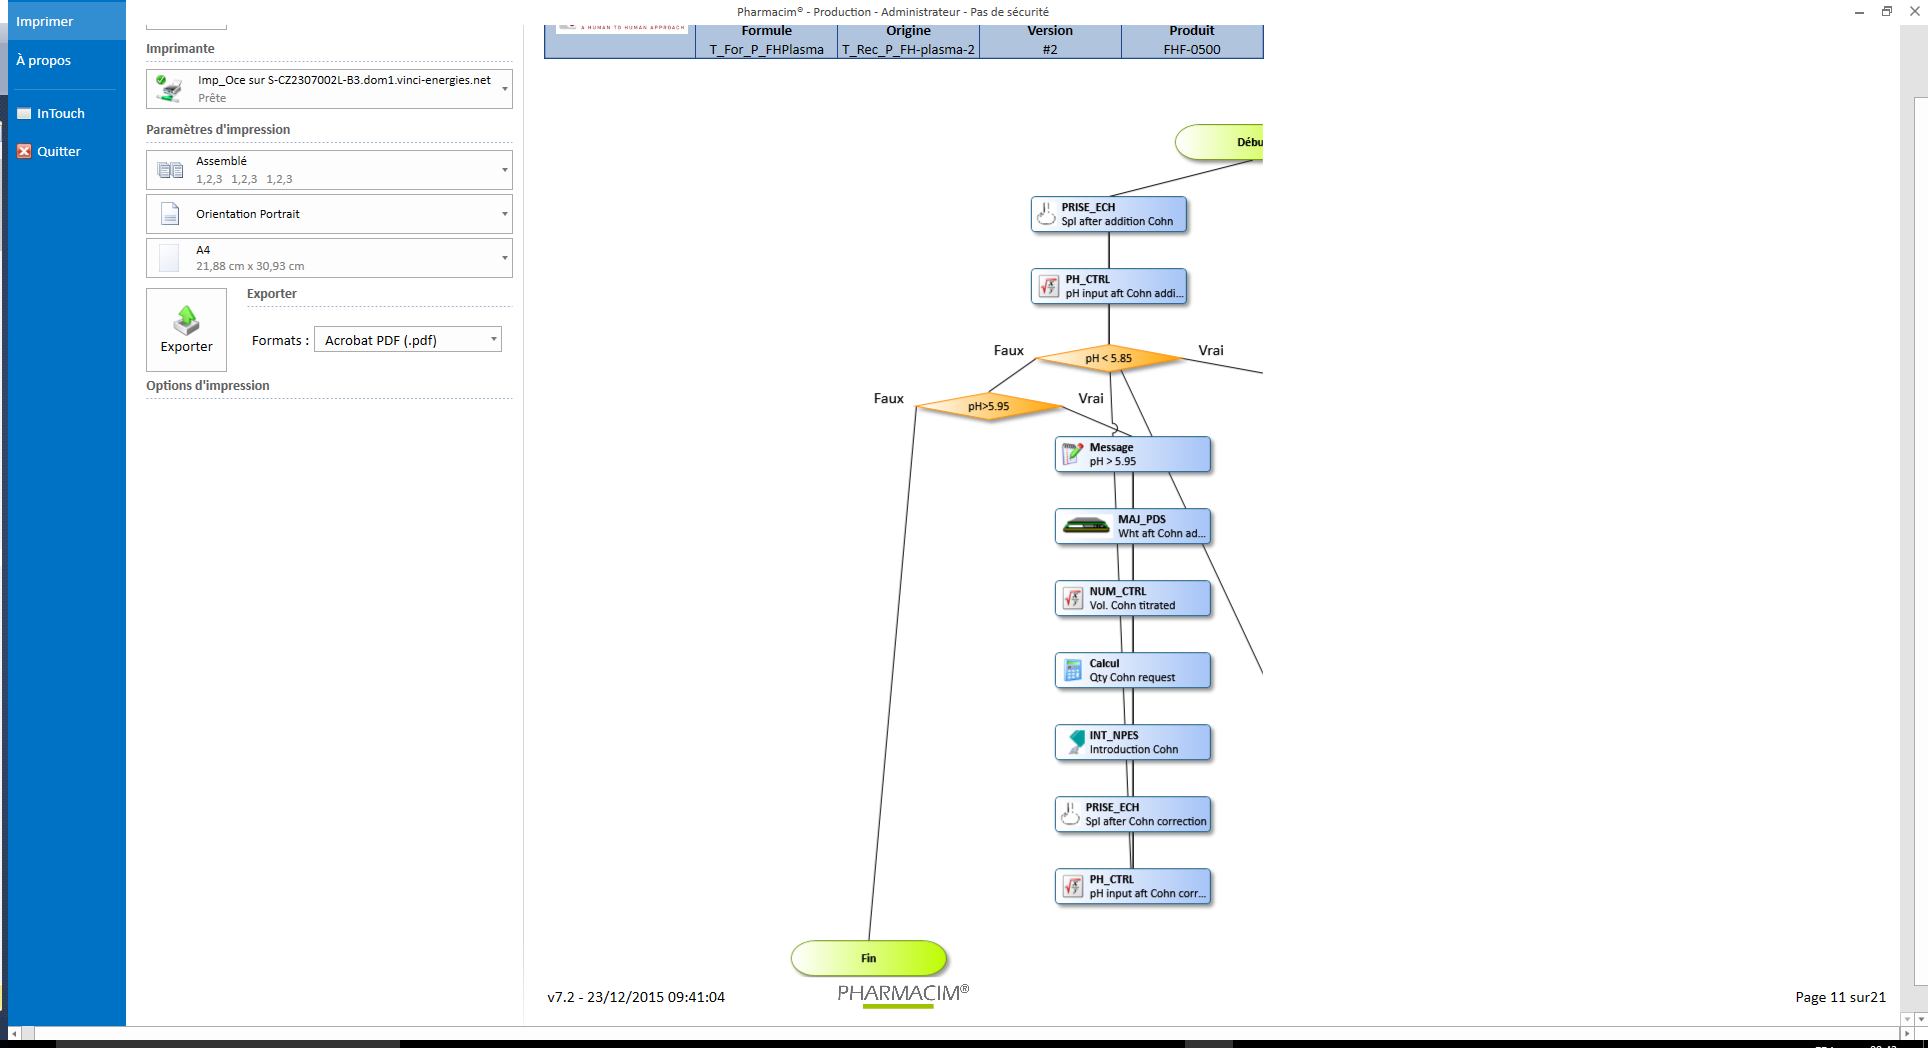Click the 'Produit' column header
Screen dimensions: 1928x1048
(1192, 31)
